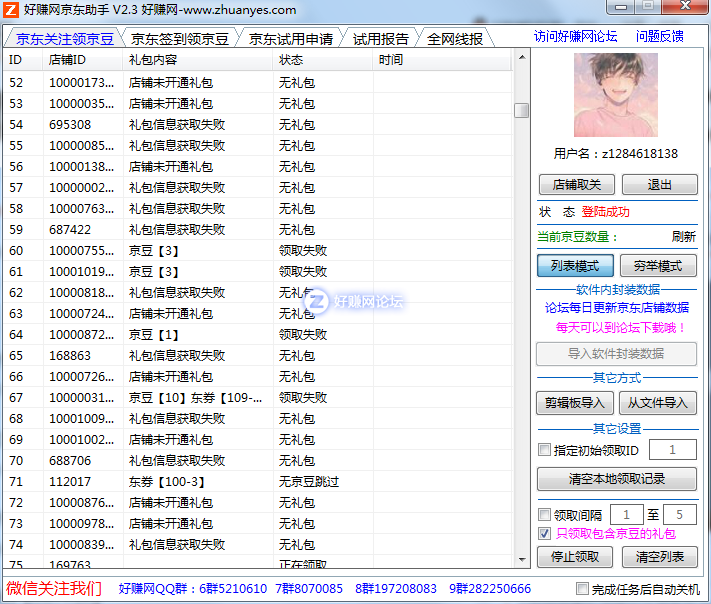Select row 67 京豆【10】东券 entry
This screenshot has height=604, width=711.
(258, 398)
